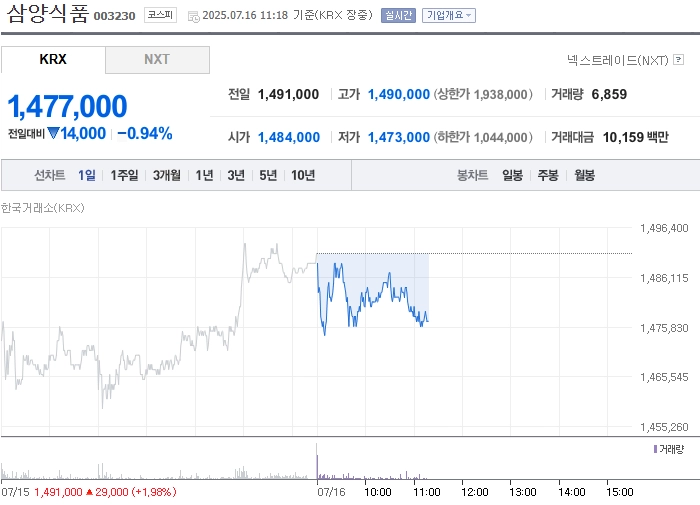This screenshot has height=505, width=700.
Task: Click the 시가 value 1,484,000
Action: tap(289, 137)
